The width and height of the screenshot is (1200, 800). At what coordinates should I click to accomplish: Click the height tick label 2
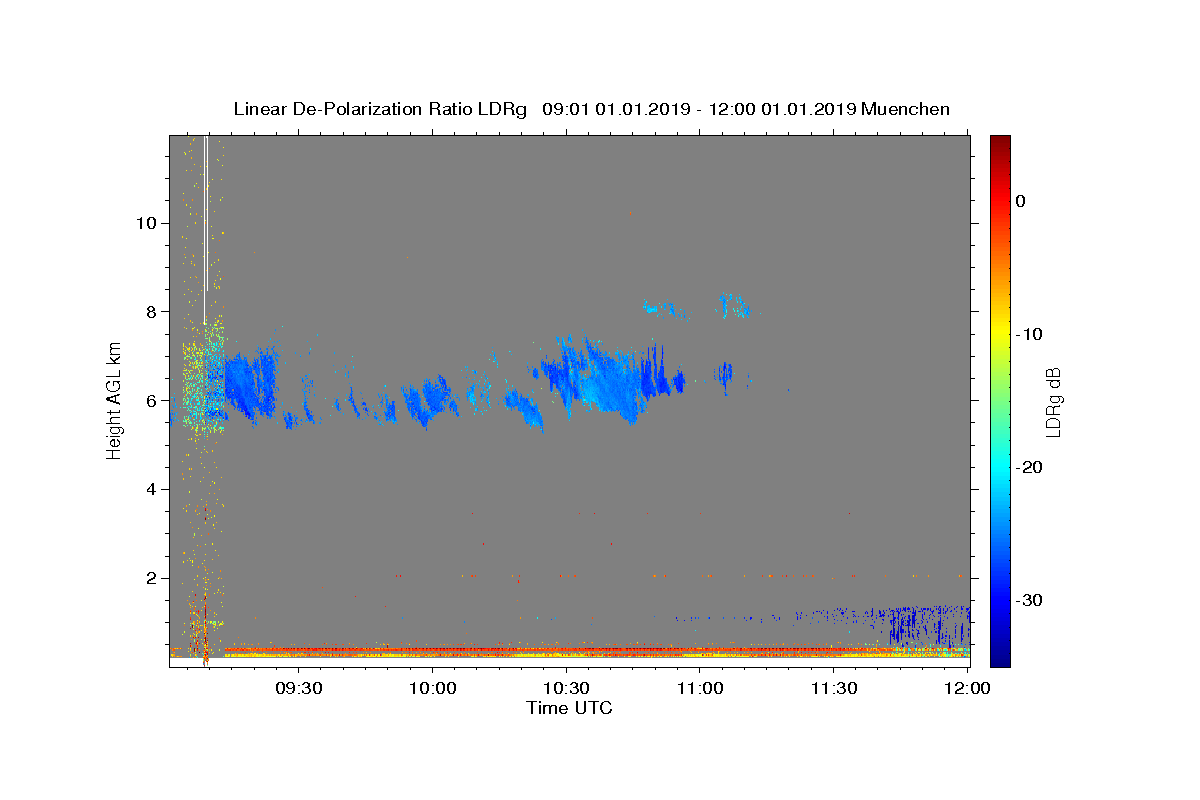point(149,578)
